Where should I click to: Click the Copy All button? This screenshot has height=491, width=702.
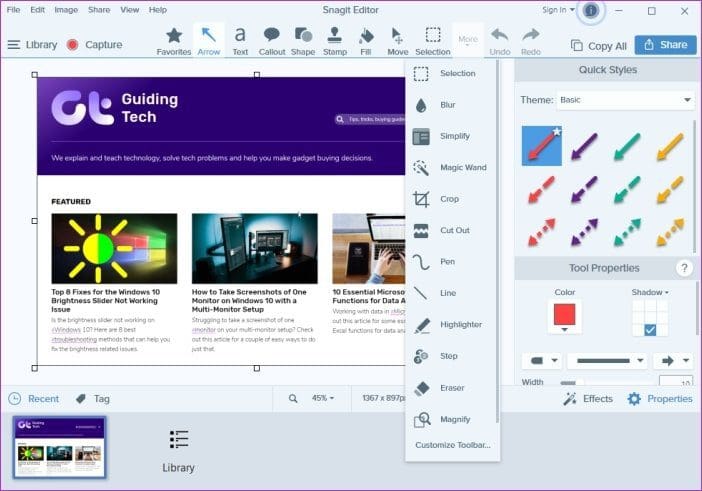pyautogui.click(x=599, y=46)
